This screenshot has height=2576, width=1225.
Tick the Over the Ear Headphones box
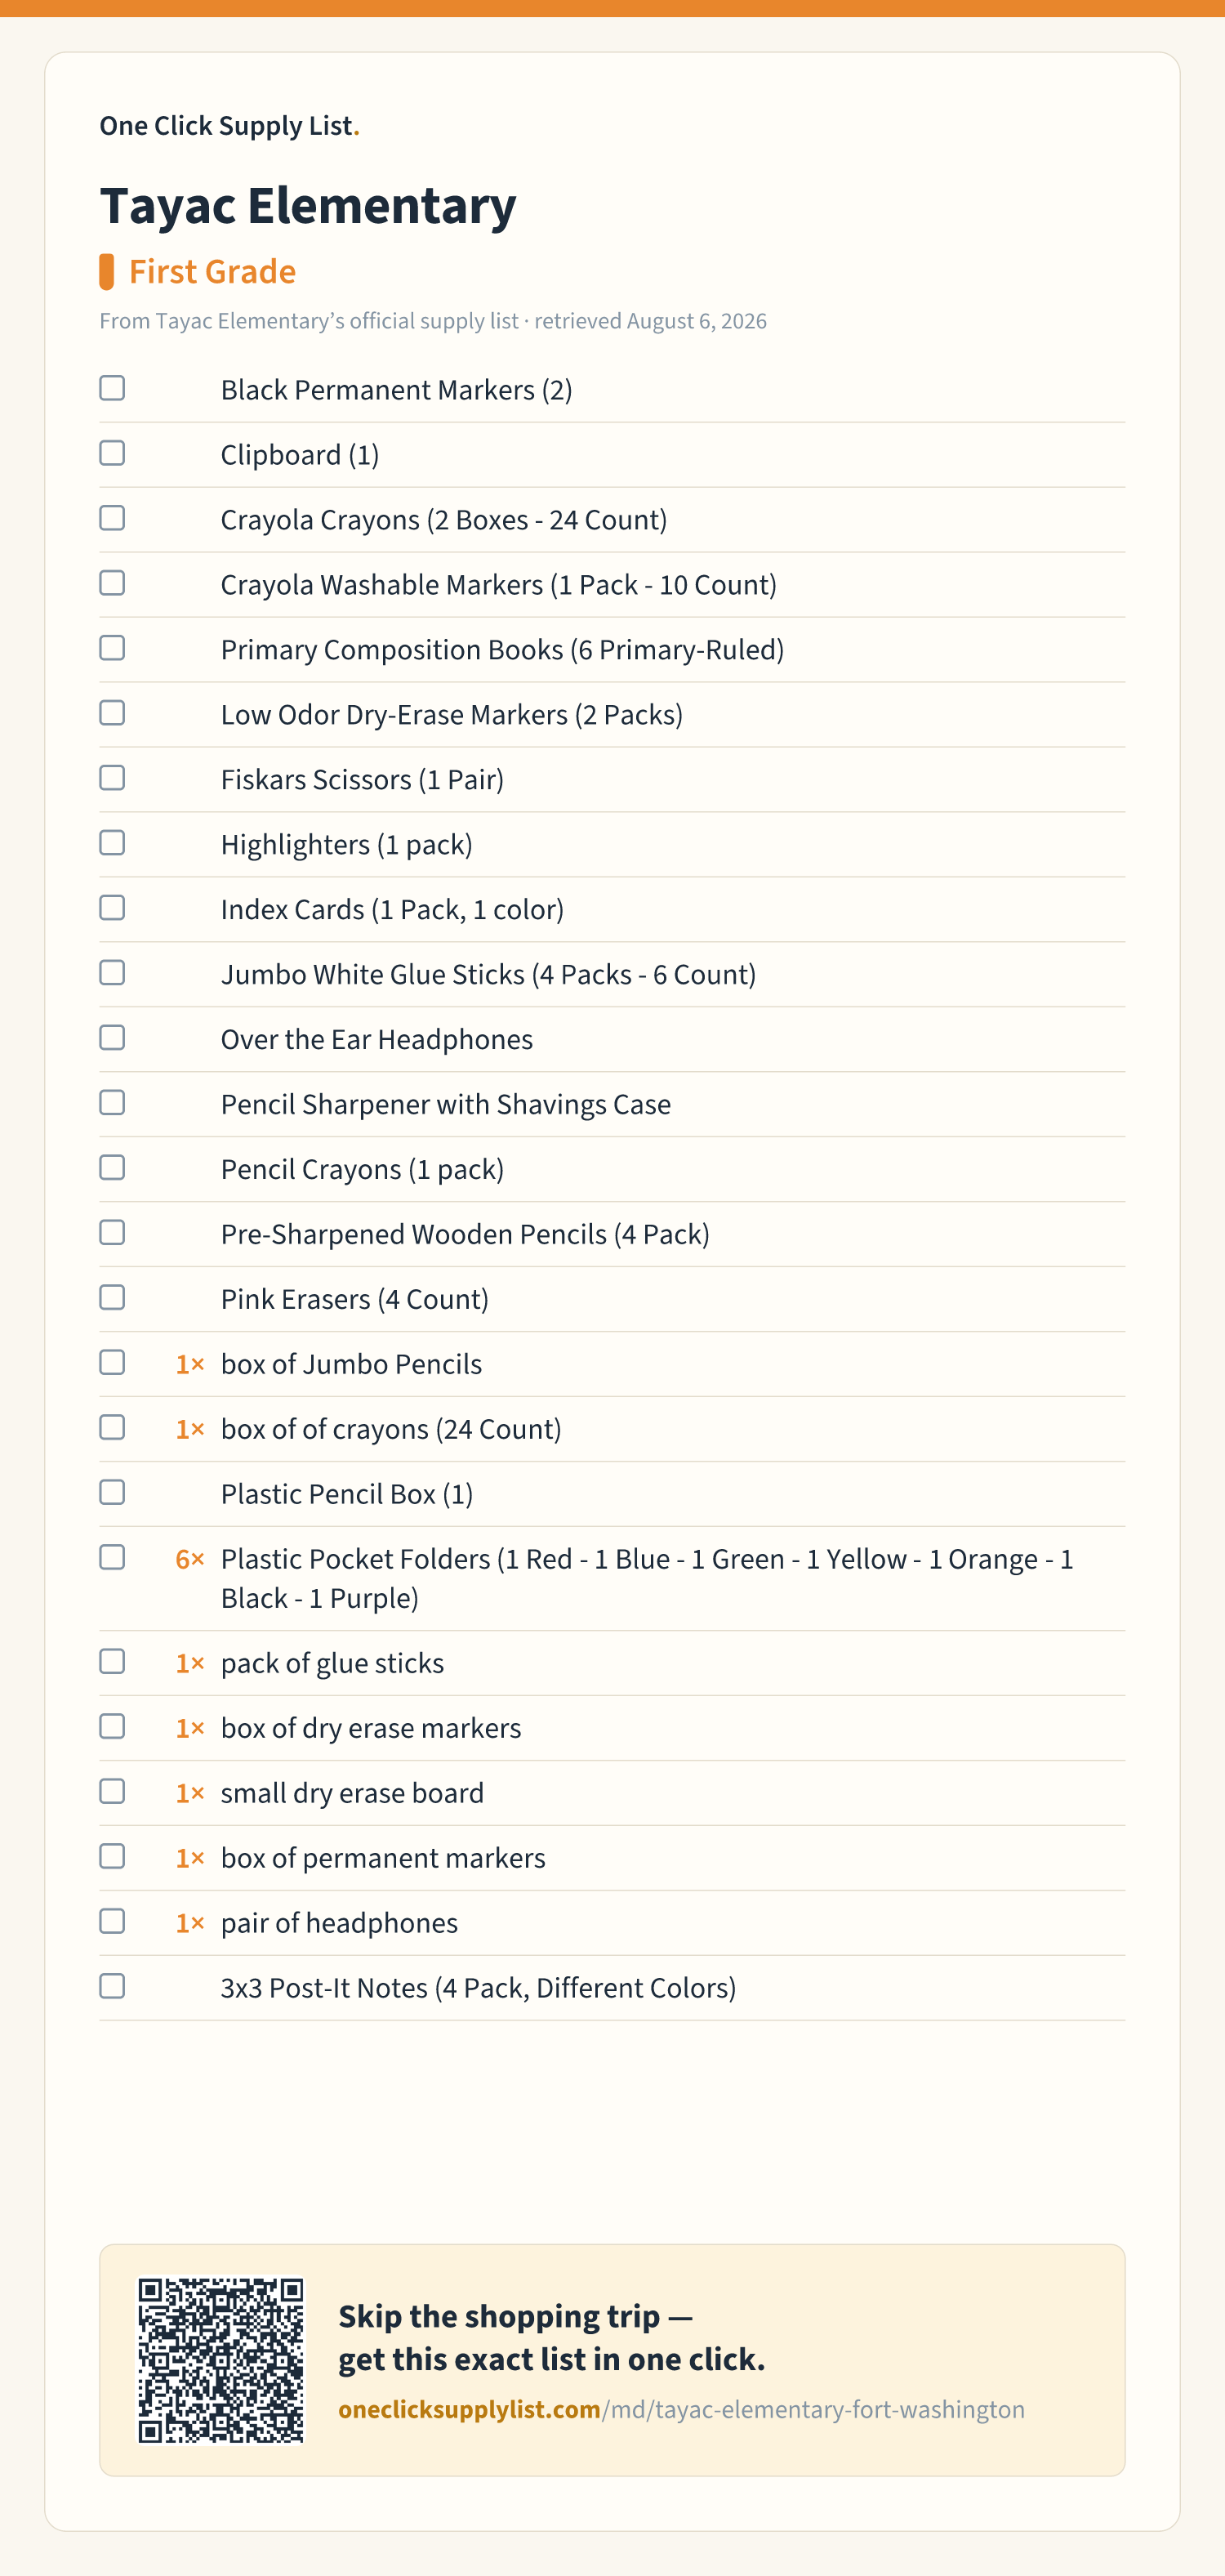click(112, 1038)
